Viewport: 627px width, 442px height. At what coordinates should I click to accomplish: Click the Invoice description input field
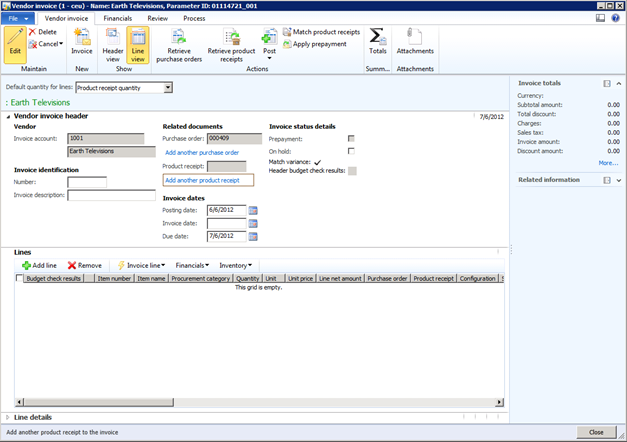(x=111, y=195)
